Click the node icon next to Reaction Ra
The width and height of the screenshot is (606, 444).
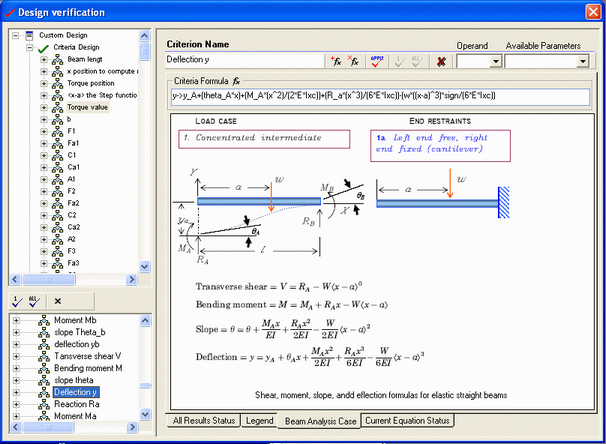[x=44, y=404]
